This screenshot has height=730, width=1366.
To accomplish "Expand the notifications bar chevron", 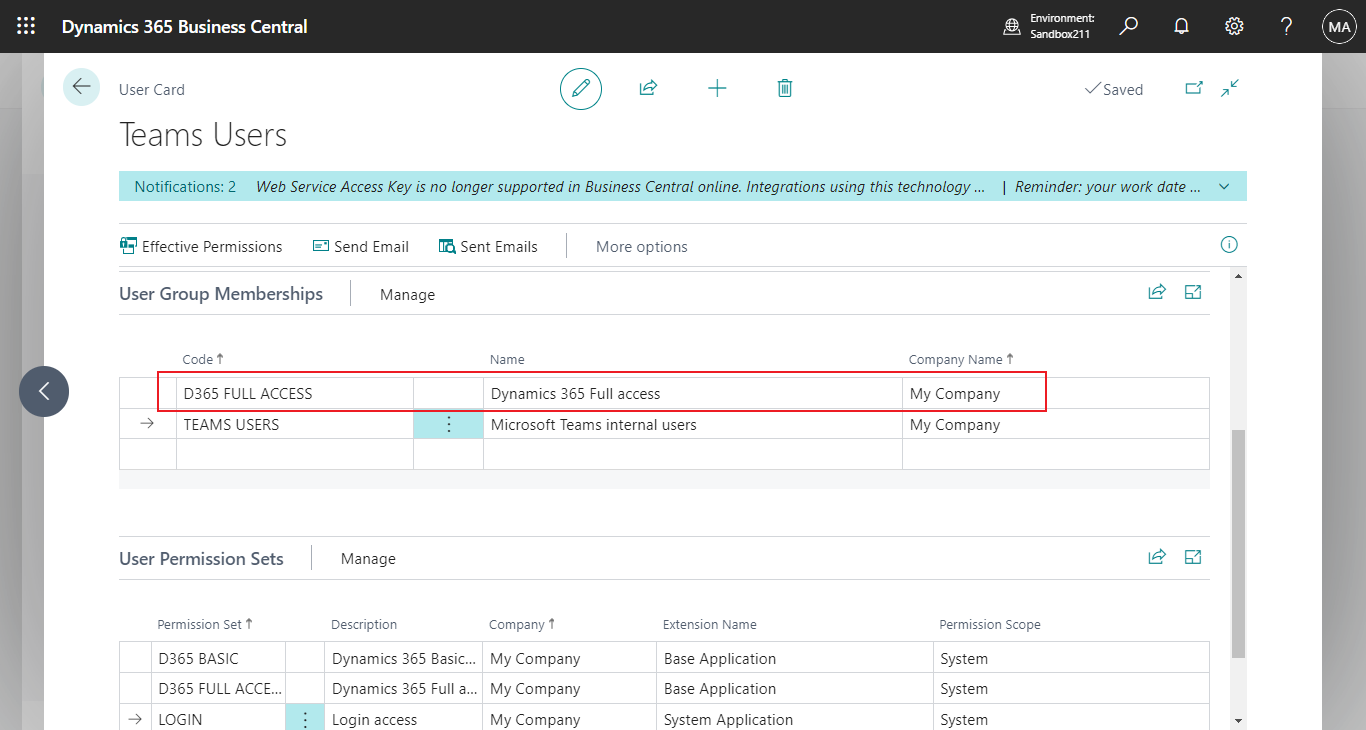I will click(x=1224, y=187).
